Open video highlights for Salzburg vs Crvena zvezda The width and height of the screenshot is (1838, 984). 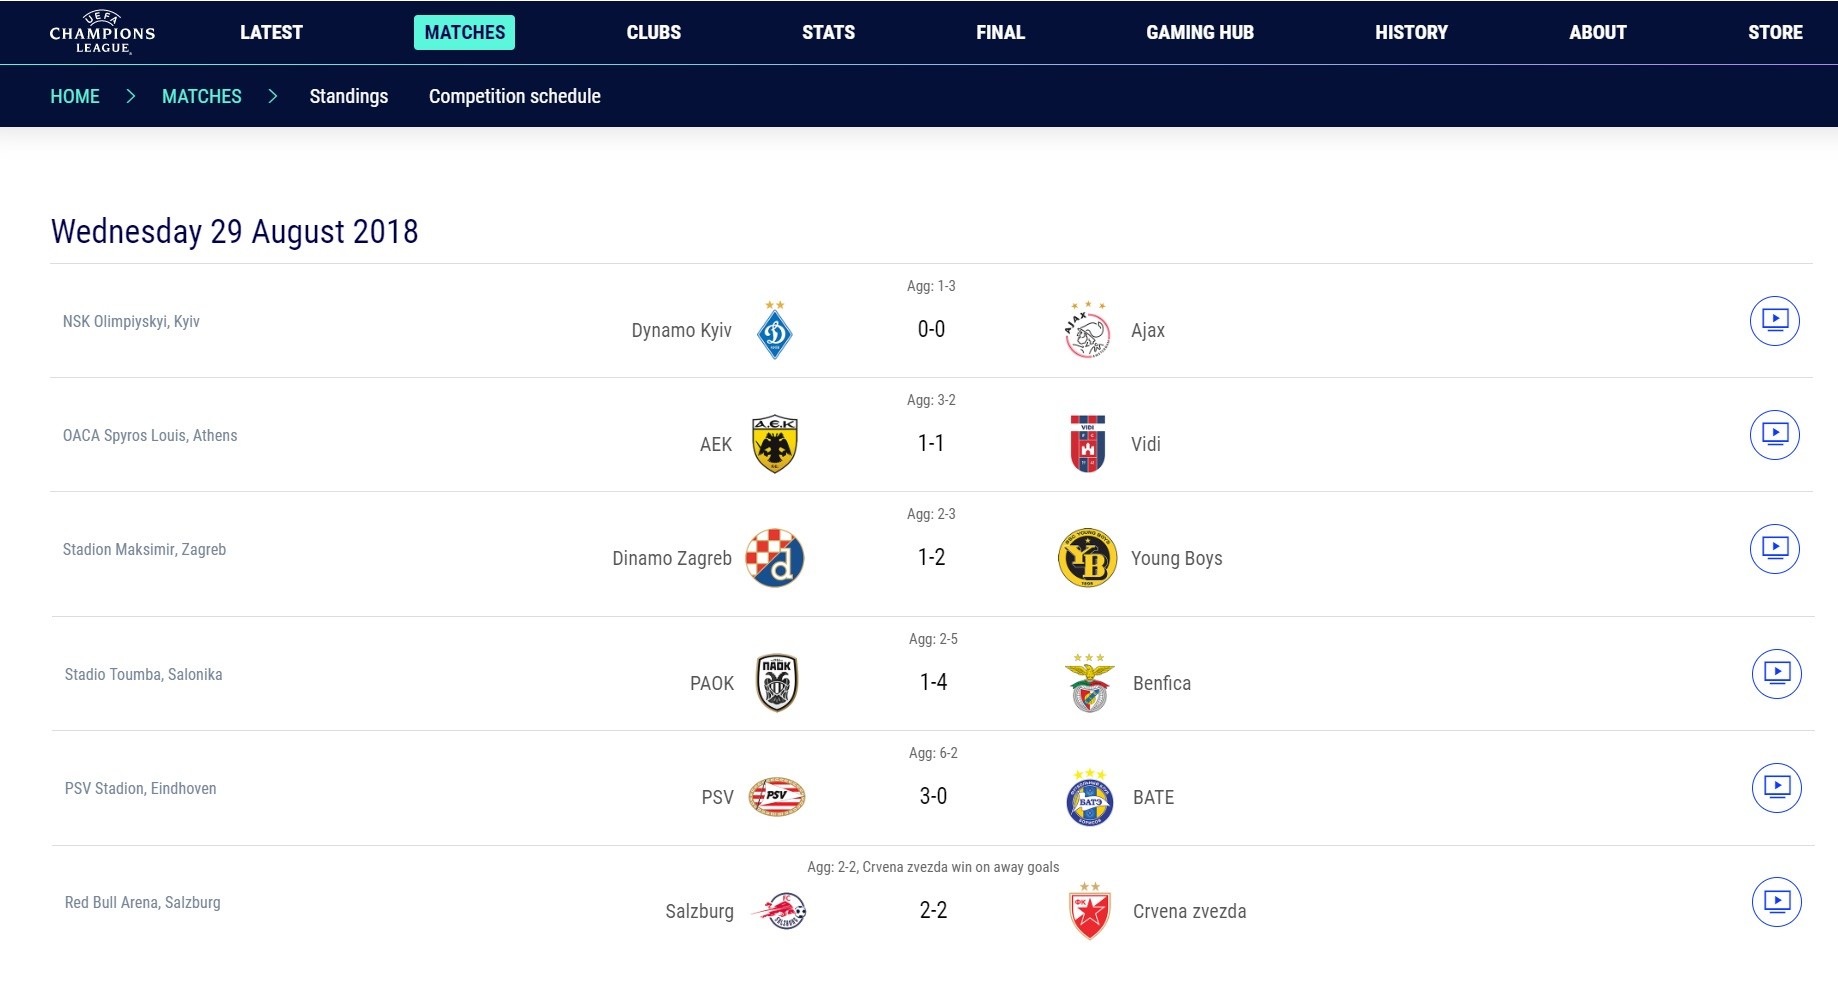click(x=1777, y=902)
